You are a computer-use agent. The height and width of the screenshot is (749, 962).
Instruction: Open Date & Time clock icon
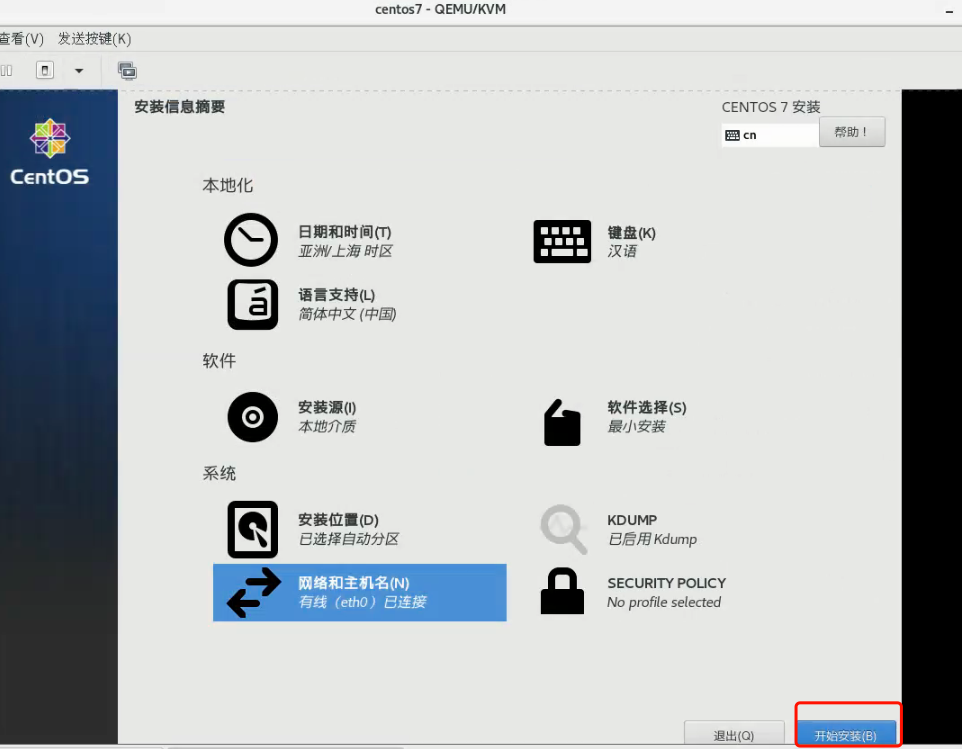tap(251, 240)
